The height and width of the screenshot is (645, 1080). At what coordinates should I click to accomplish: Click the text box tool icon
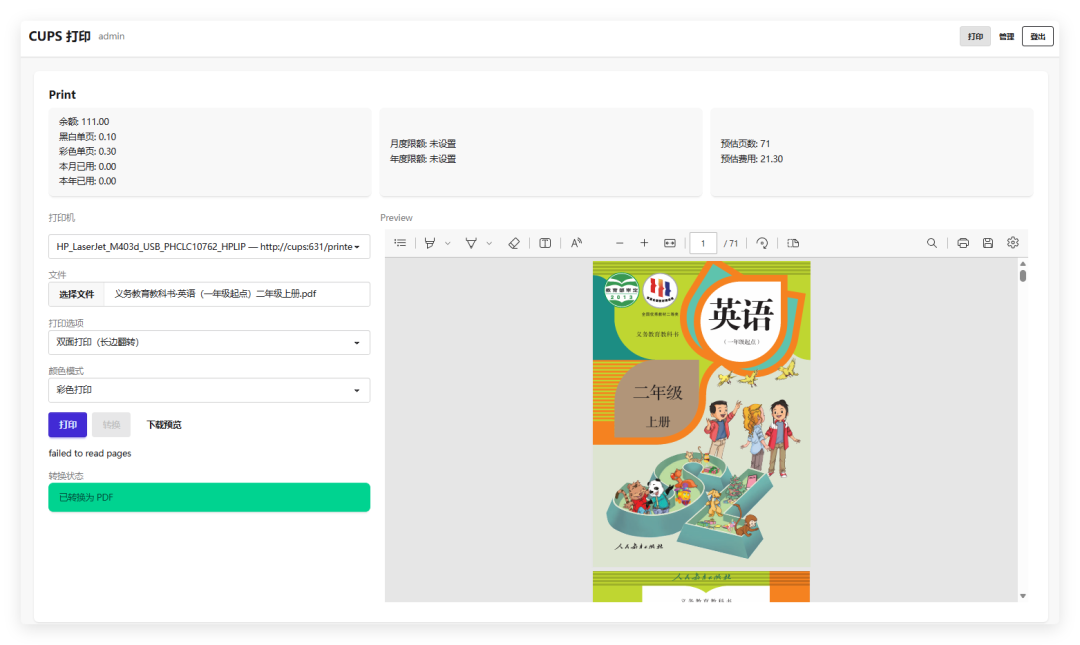click(545, 243)
